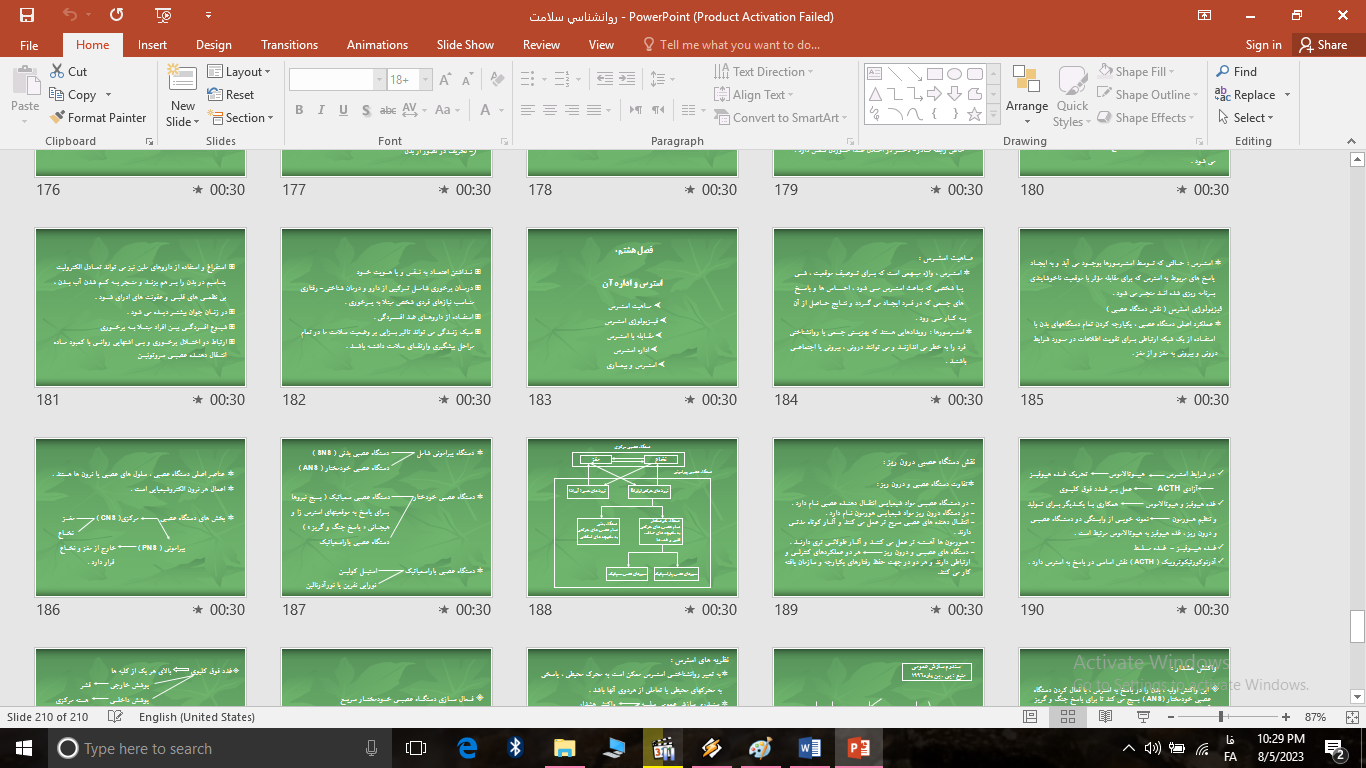This screenshot has width=1366, height=768.
Task: Click the Save icon in quick access toolbar
Action: point(27,16)
